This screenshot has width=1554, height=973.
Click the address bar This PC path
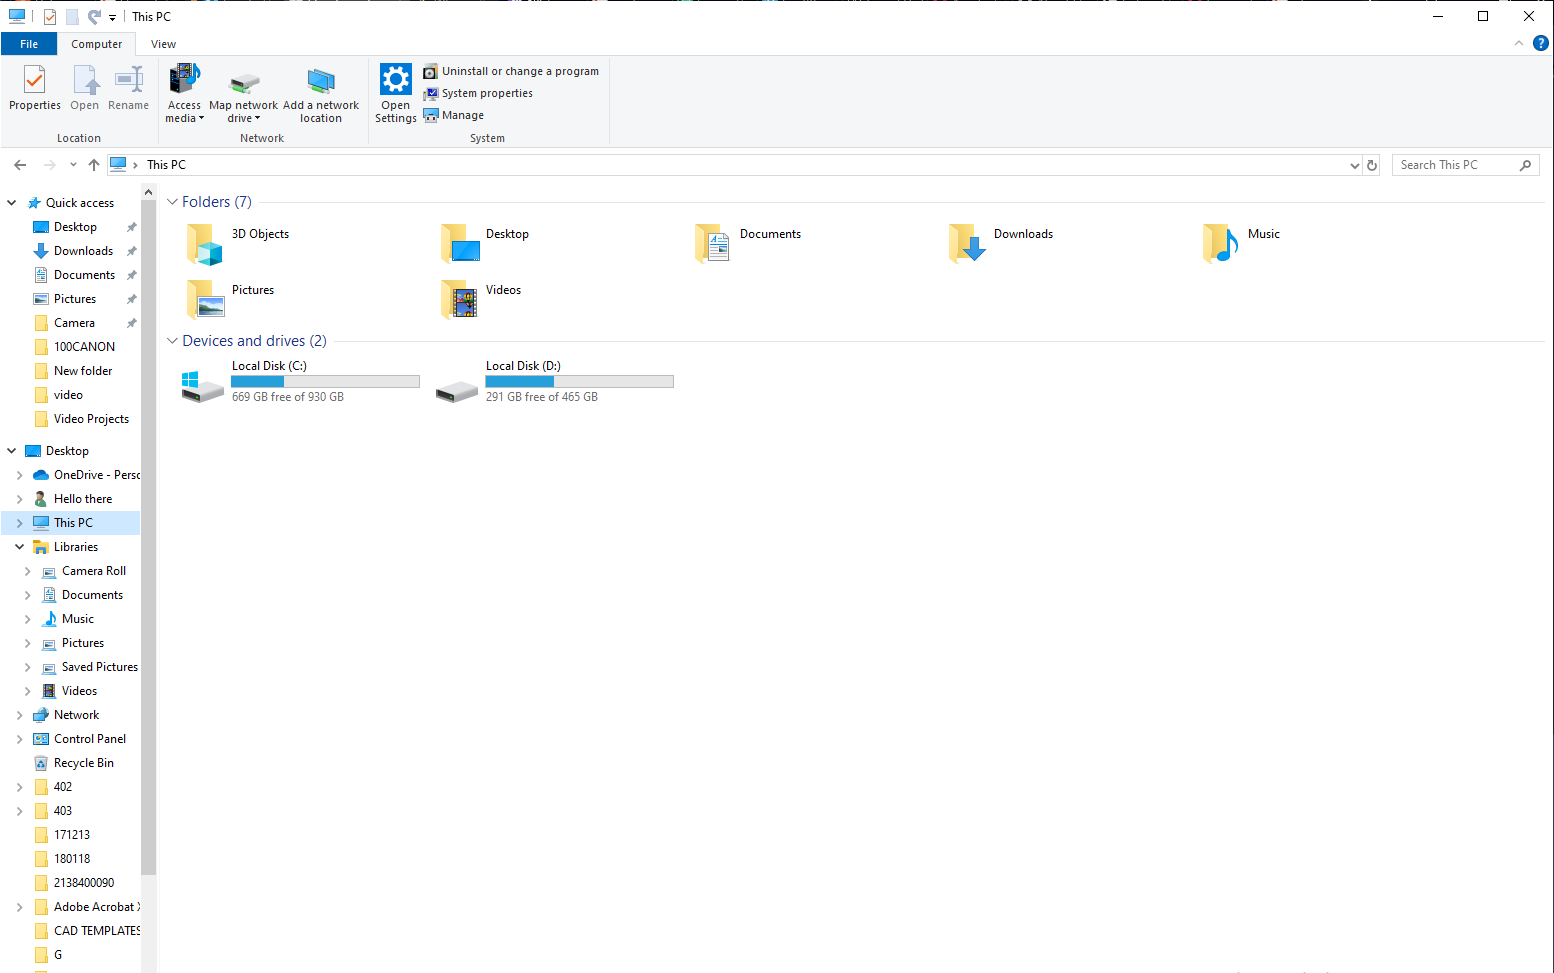pos(166,165)
